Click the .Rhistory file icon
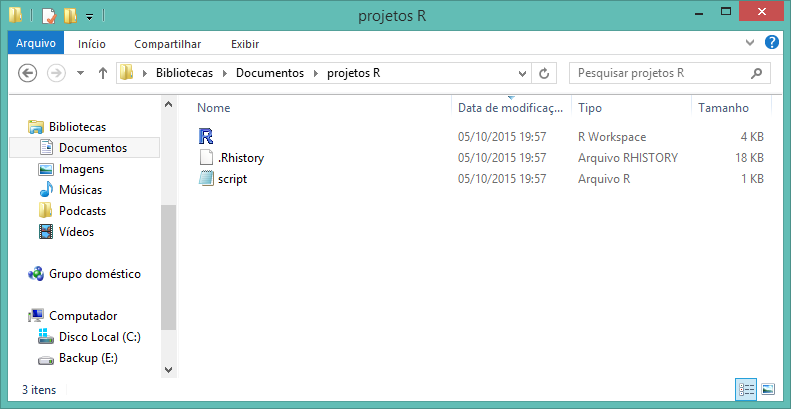Screen dimensions: 791x409 [x=207, y=158]
